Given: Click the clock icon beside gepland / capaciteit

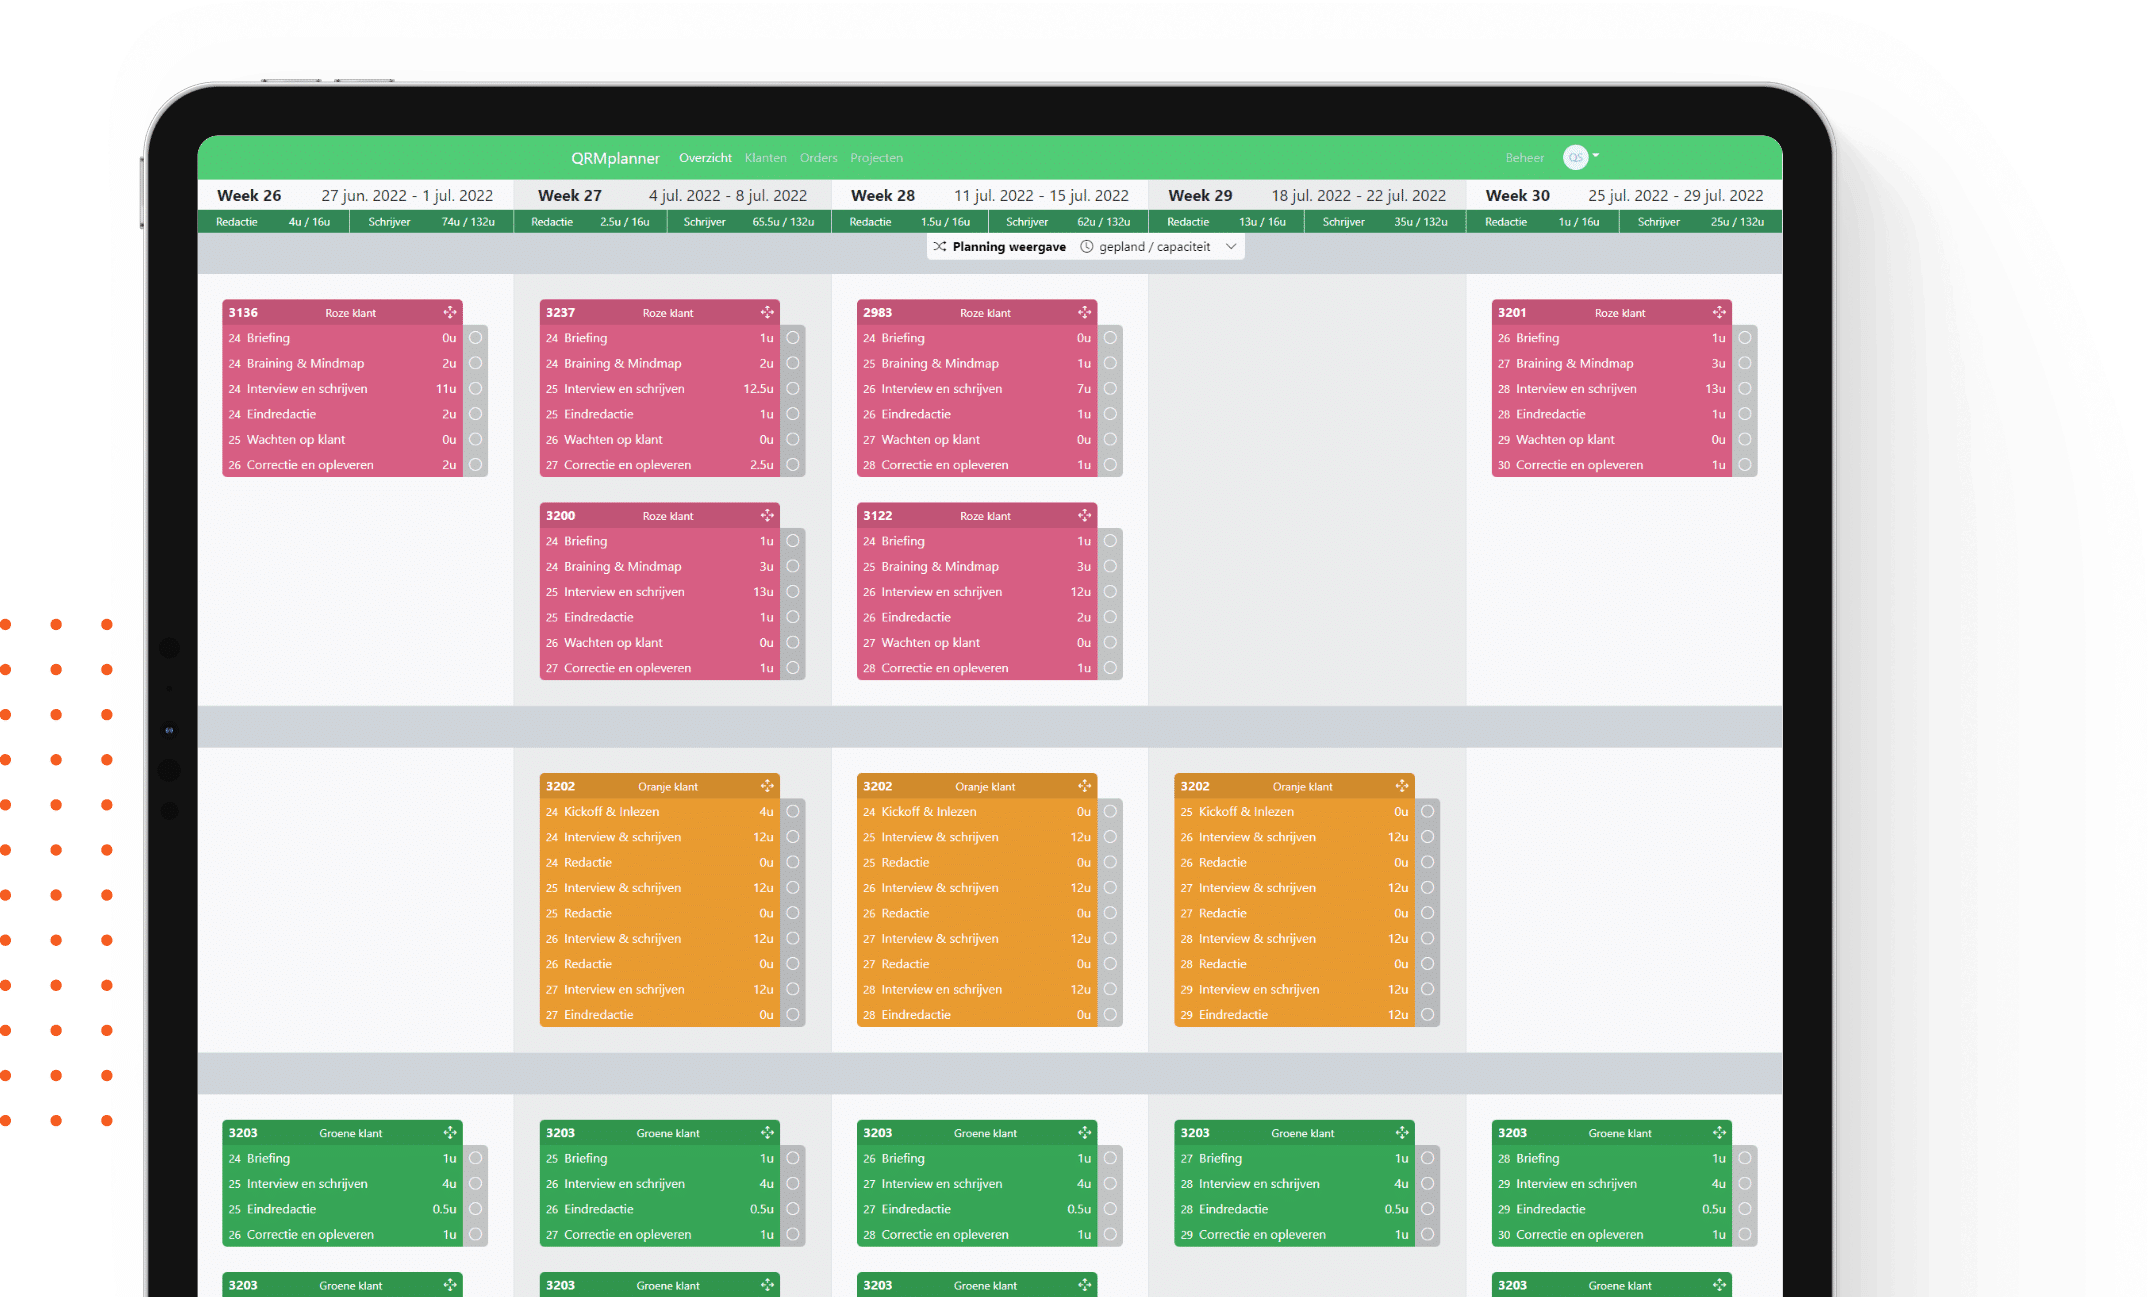Looking at the screenshot, I should 1086,247.
